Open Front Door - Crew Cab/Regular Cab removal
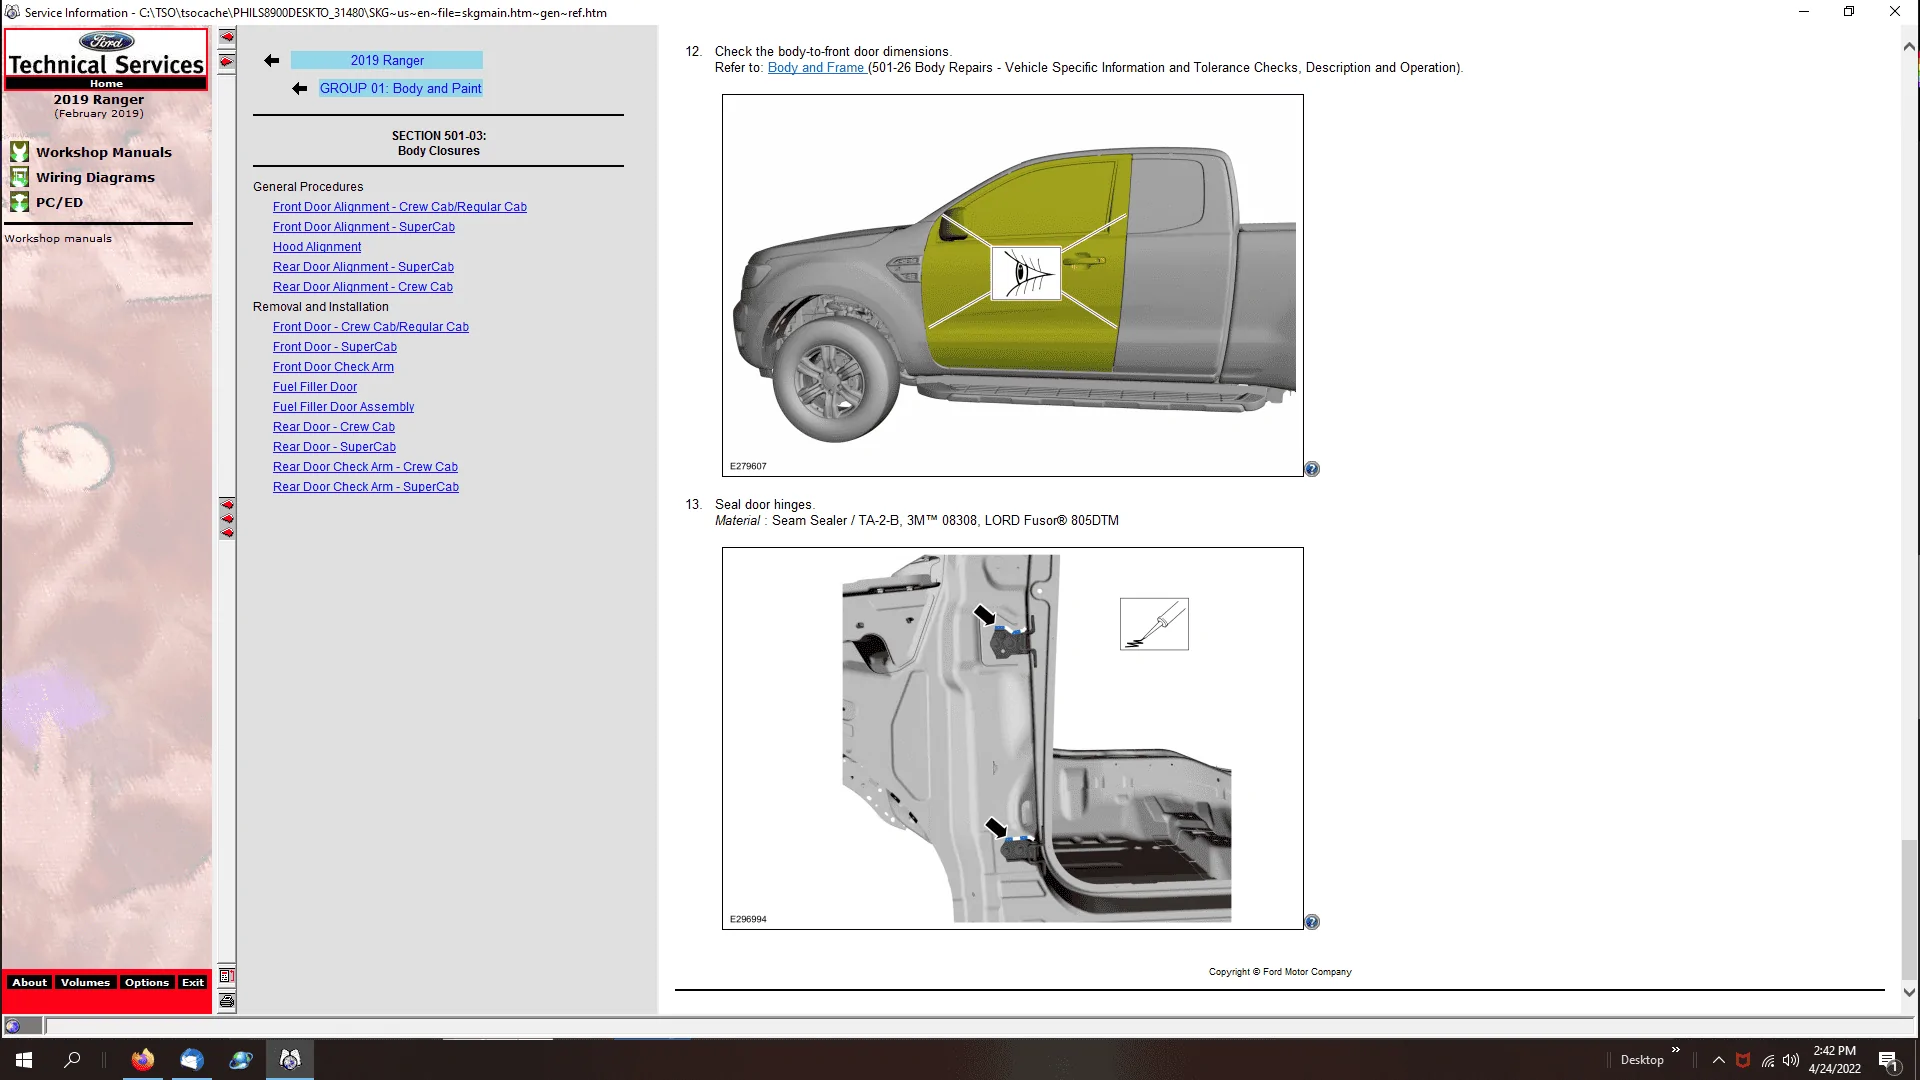Image resolution: width=1920 pixels, height=1080 pixels. [371, 327]
